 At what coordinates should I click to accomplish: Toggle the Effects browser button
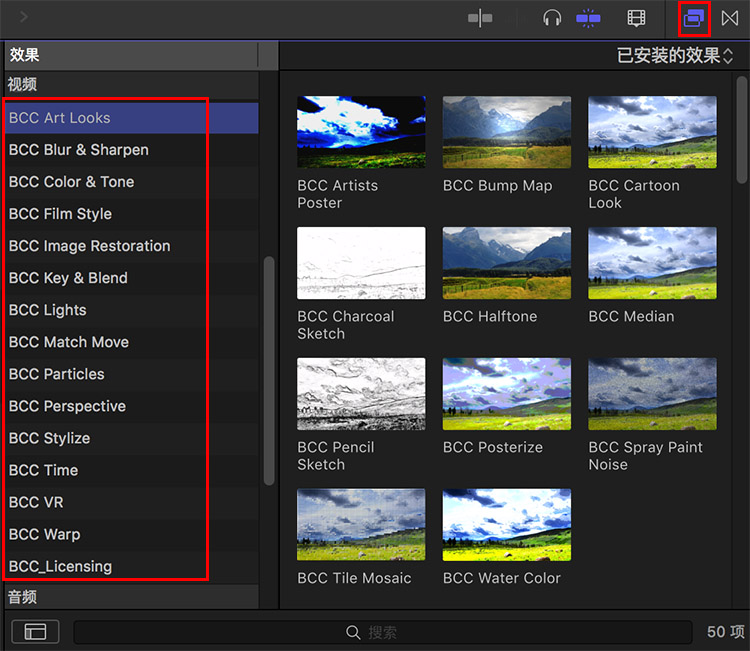point(694,18)
